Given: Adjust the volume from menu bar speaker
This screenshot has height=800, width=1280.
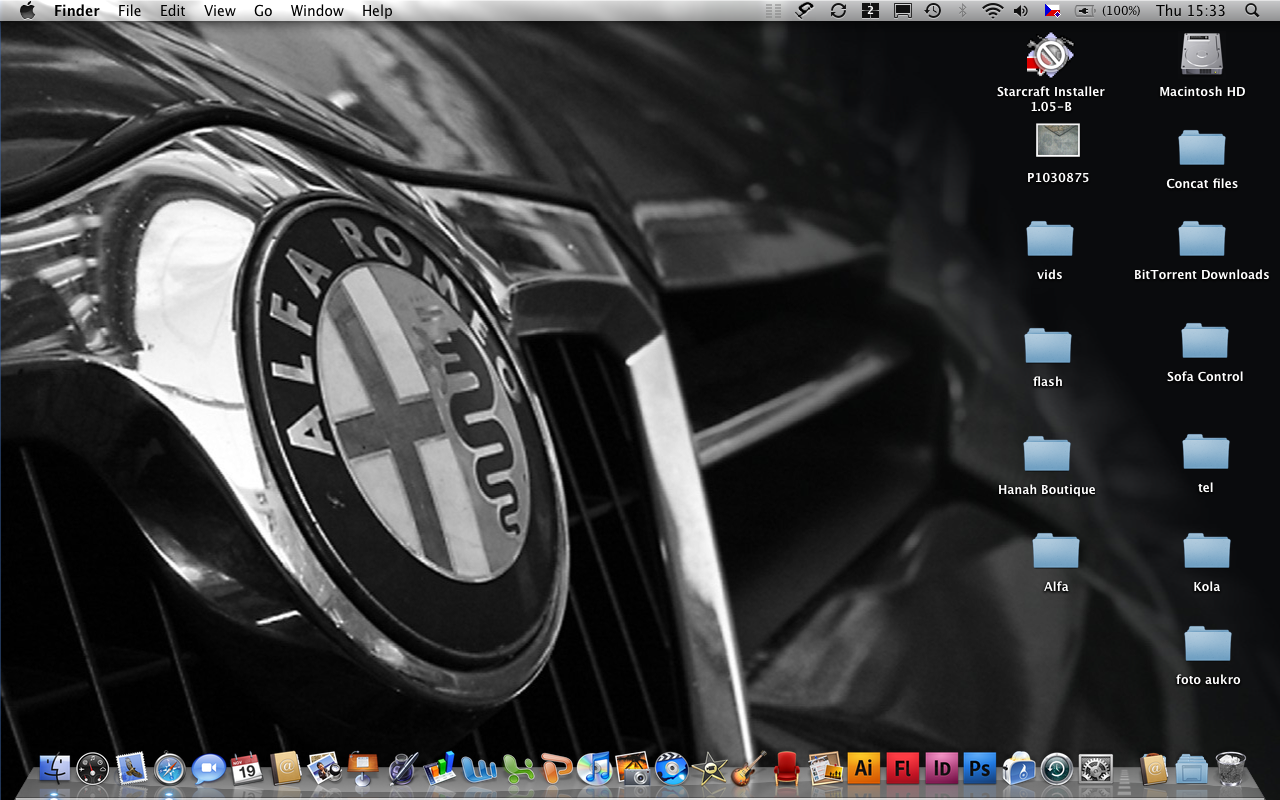Looking at the screenshot, I should pyautogui.click(x=1021, y=11).
